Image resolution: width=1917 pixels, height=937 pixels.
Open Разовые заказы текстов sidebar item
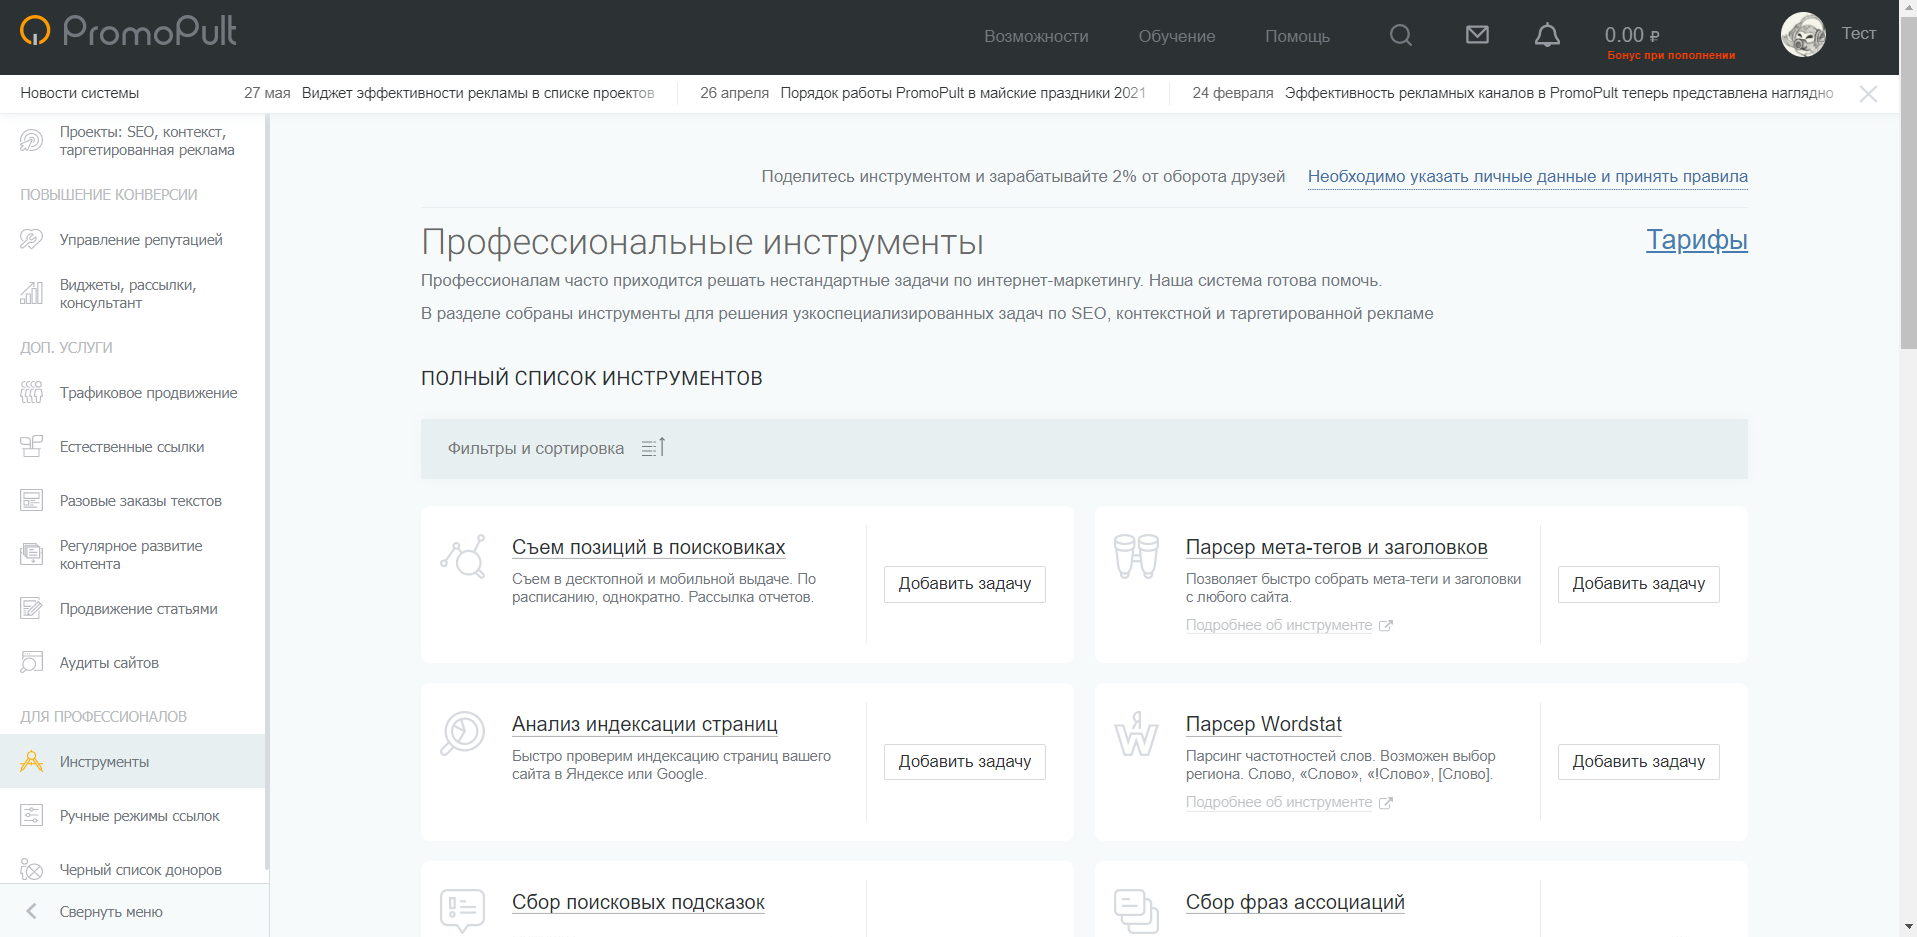pyautogui.click(x=140, y=501)
